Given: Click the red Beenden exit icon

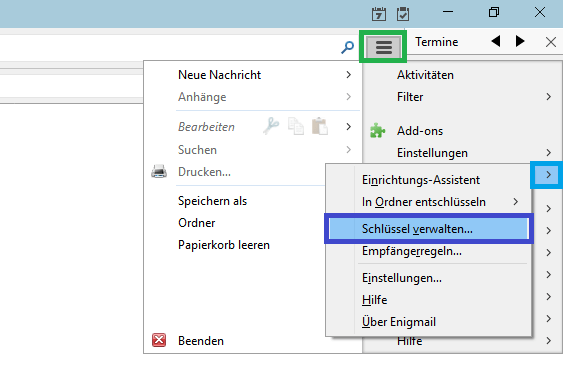Looking at the screenshot, I should (x=159, y=340).
